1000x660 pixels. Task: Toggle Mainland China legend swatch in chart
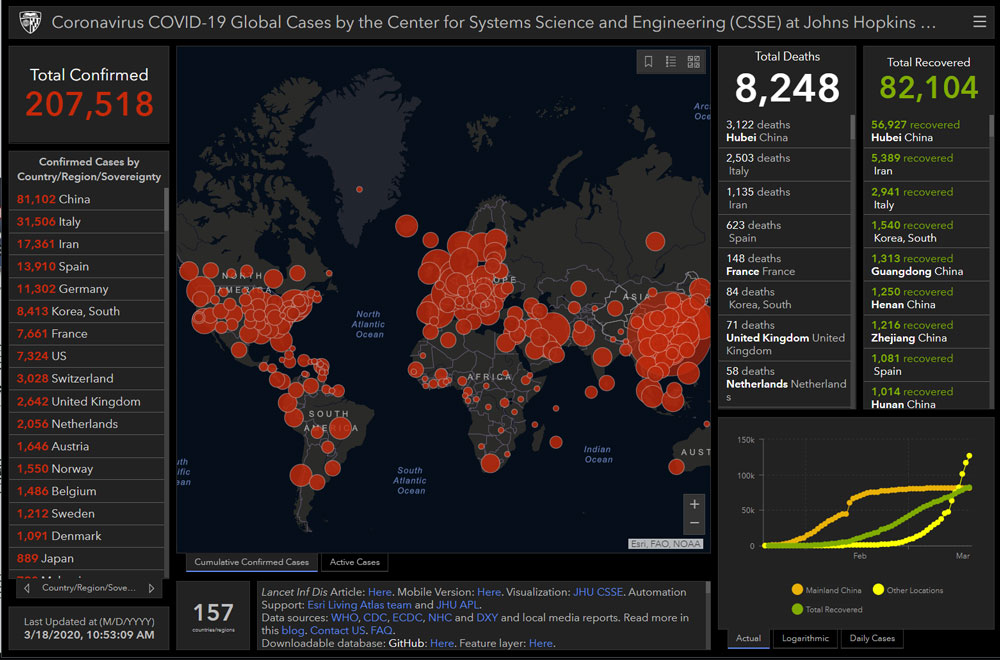(x=797, y=589)
